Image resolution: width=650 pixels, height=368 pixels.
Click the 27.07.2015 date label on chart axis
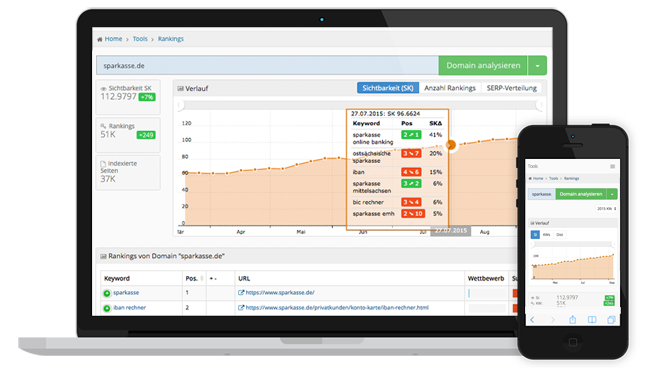click(x=451, y=231)
